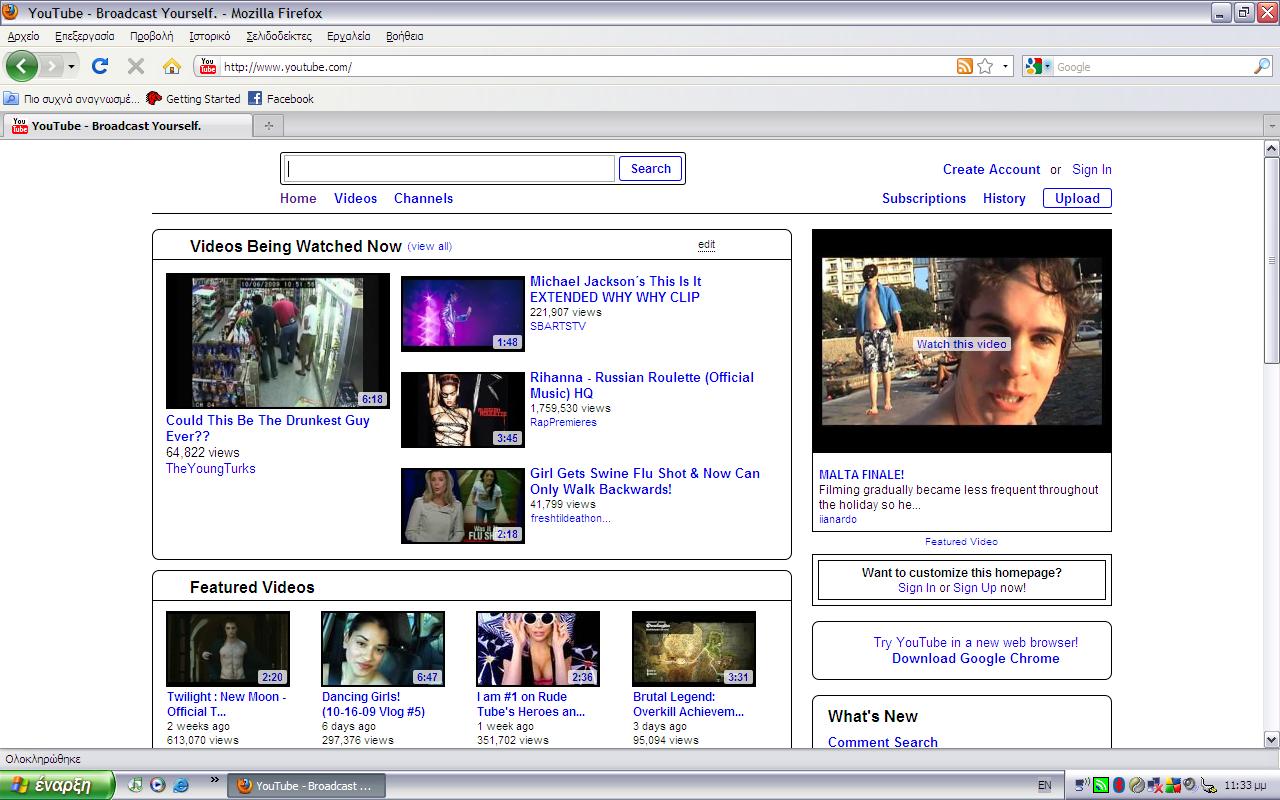Viewport: 1280px width, 800px height.
Task: Click the Bluetooth tray icon
Action: [1119, 785]
